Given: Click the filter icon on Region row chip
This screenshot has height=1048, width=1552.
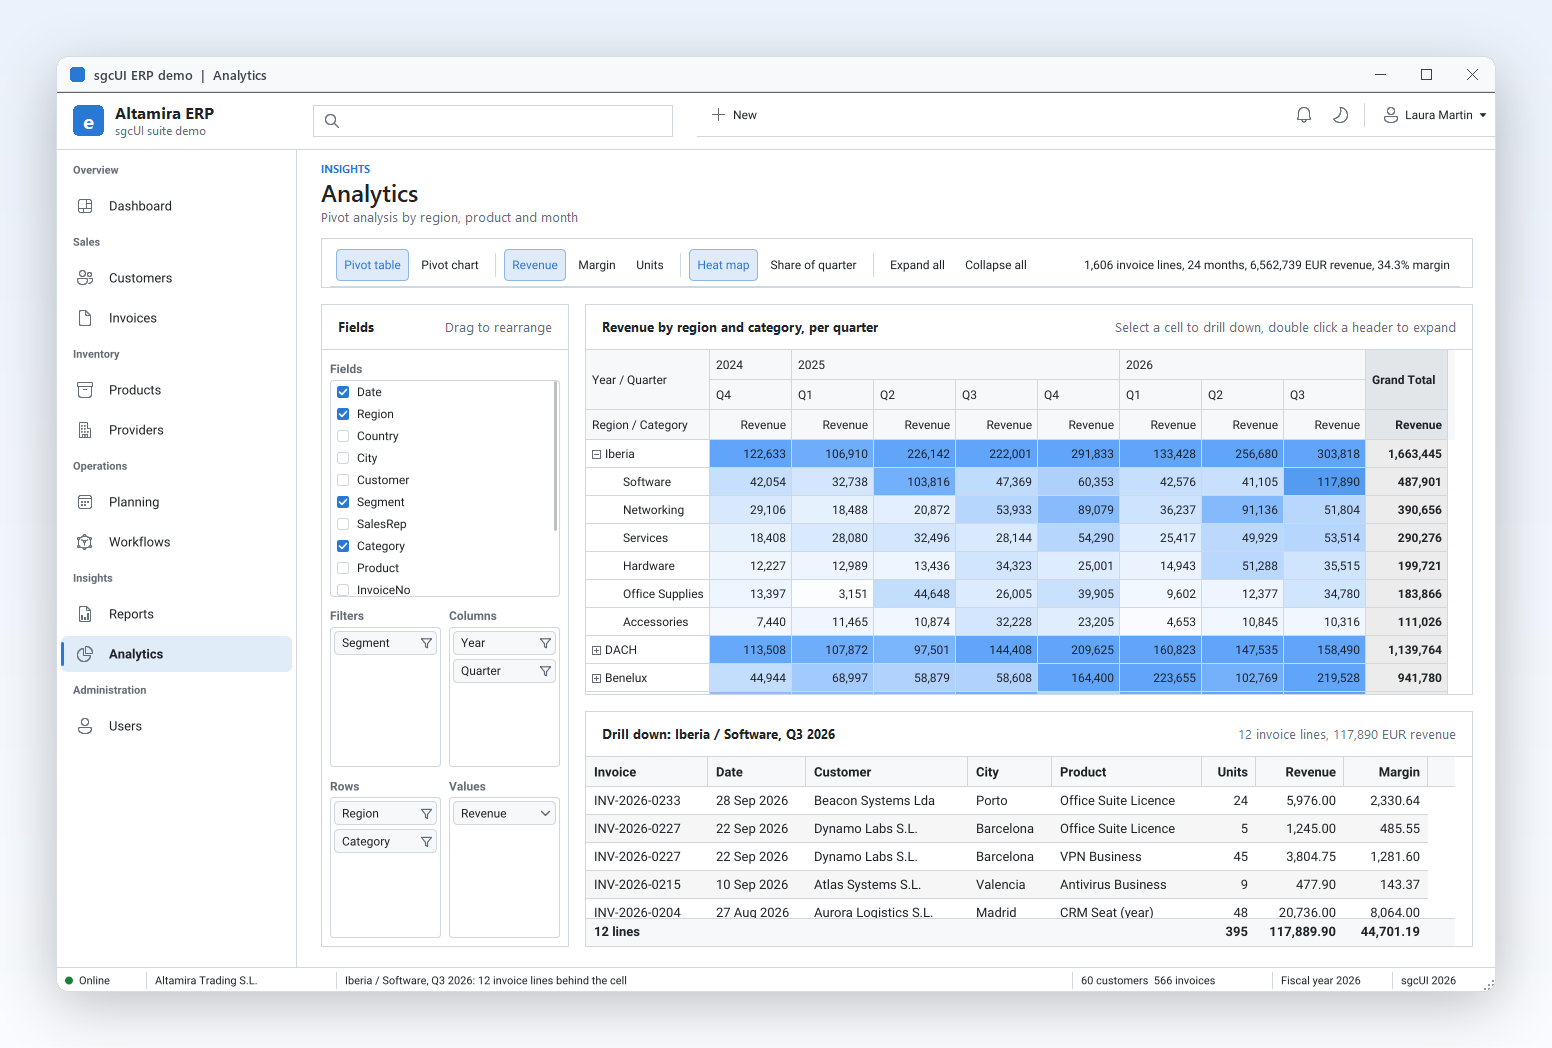Looking at the screenshot, I should pos(426,814).
